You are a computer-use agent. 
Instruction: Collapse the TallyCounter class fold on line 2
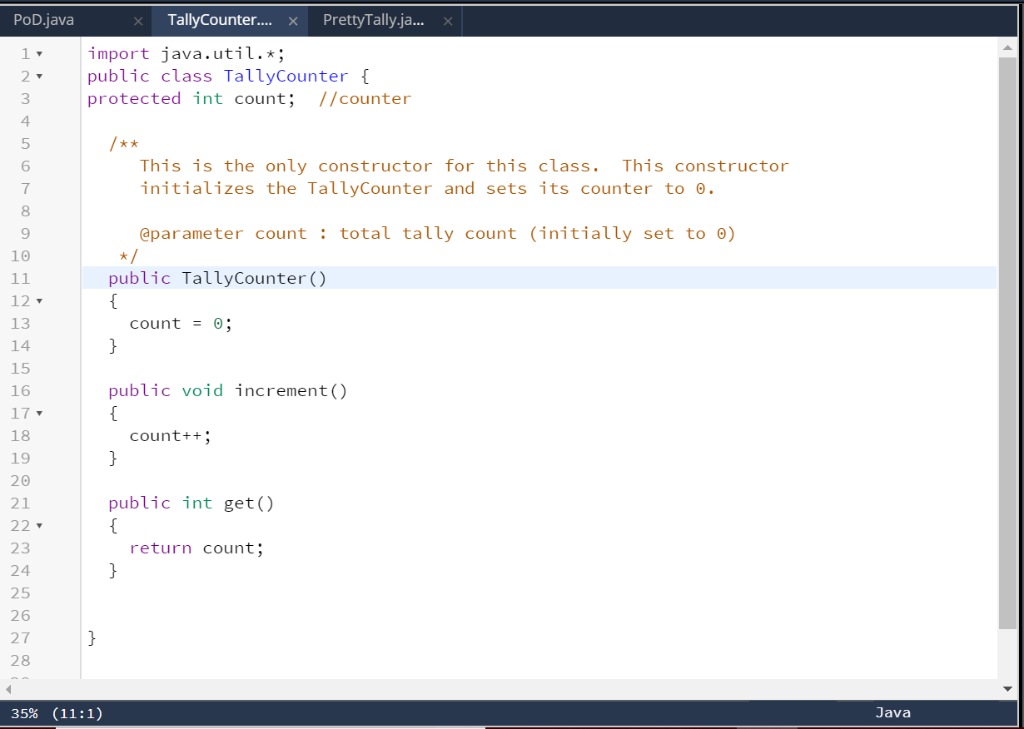pos(37,75)
